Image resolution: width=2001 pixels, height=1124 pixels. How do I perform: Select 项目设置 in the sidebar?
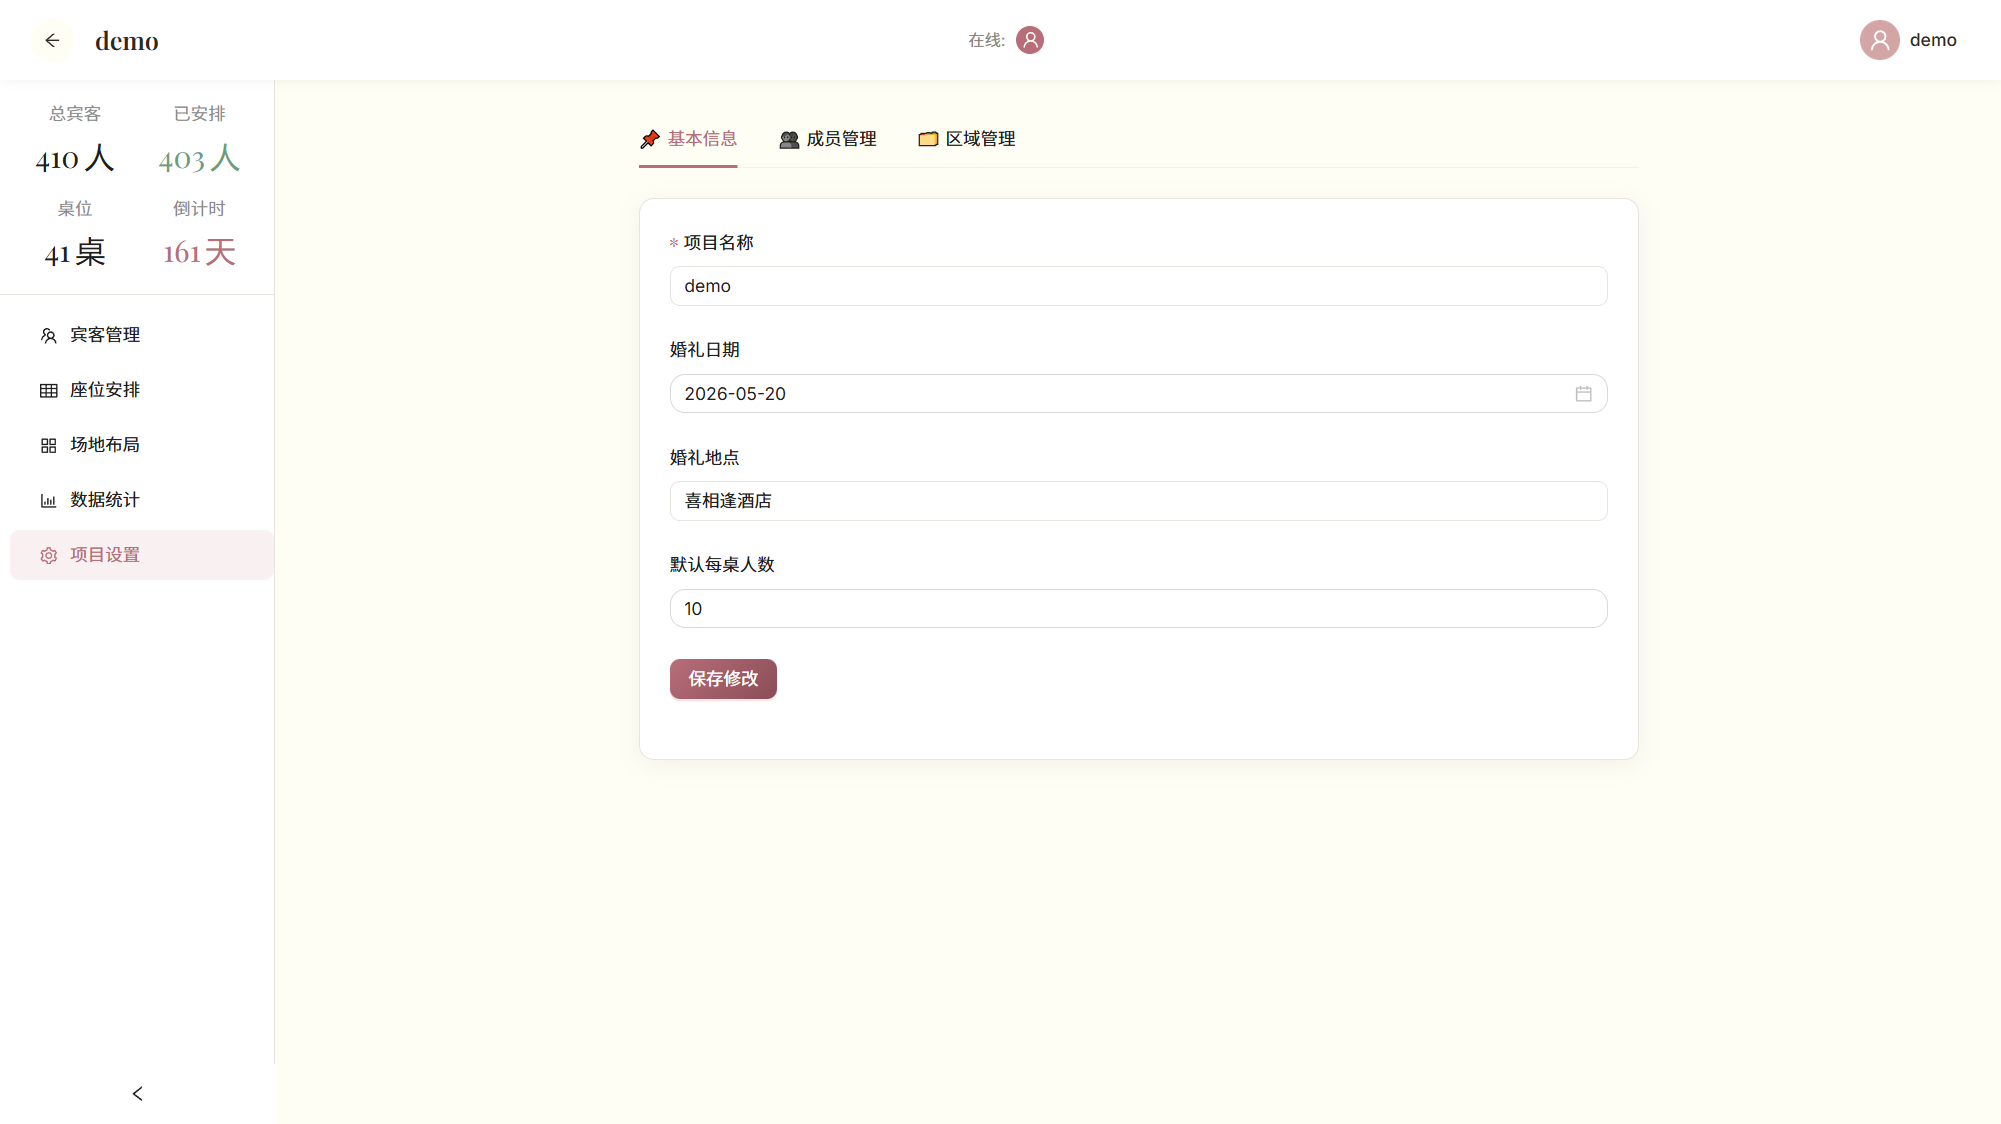point(142,555)
